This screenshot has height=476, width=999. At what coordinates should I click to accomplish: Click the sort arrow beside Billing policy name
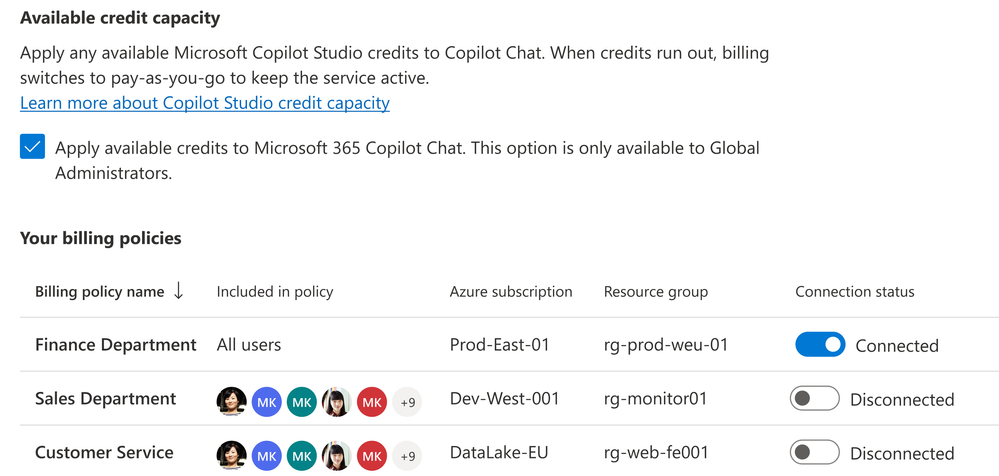[179, 291]
